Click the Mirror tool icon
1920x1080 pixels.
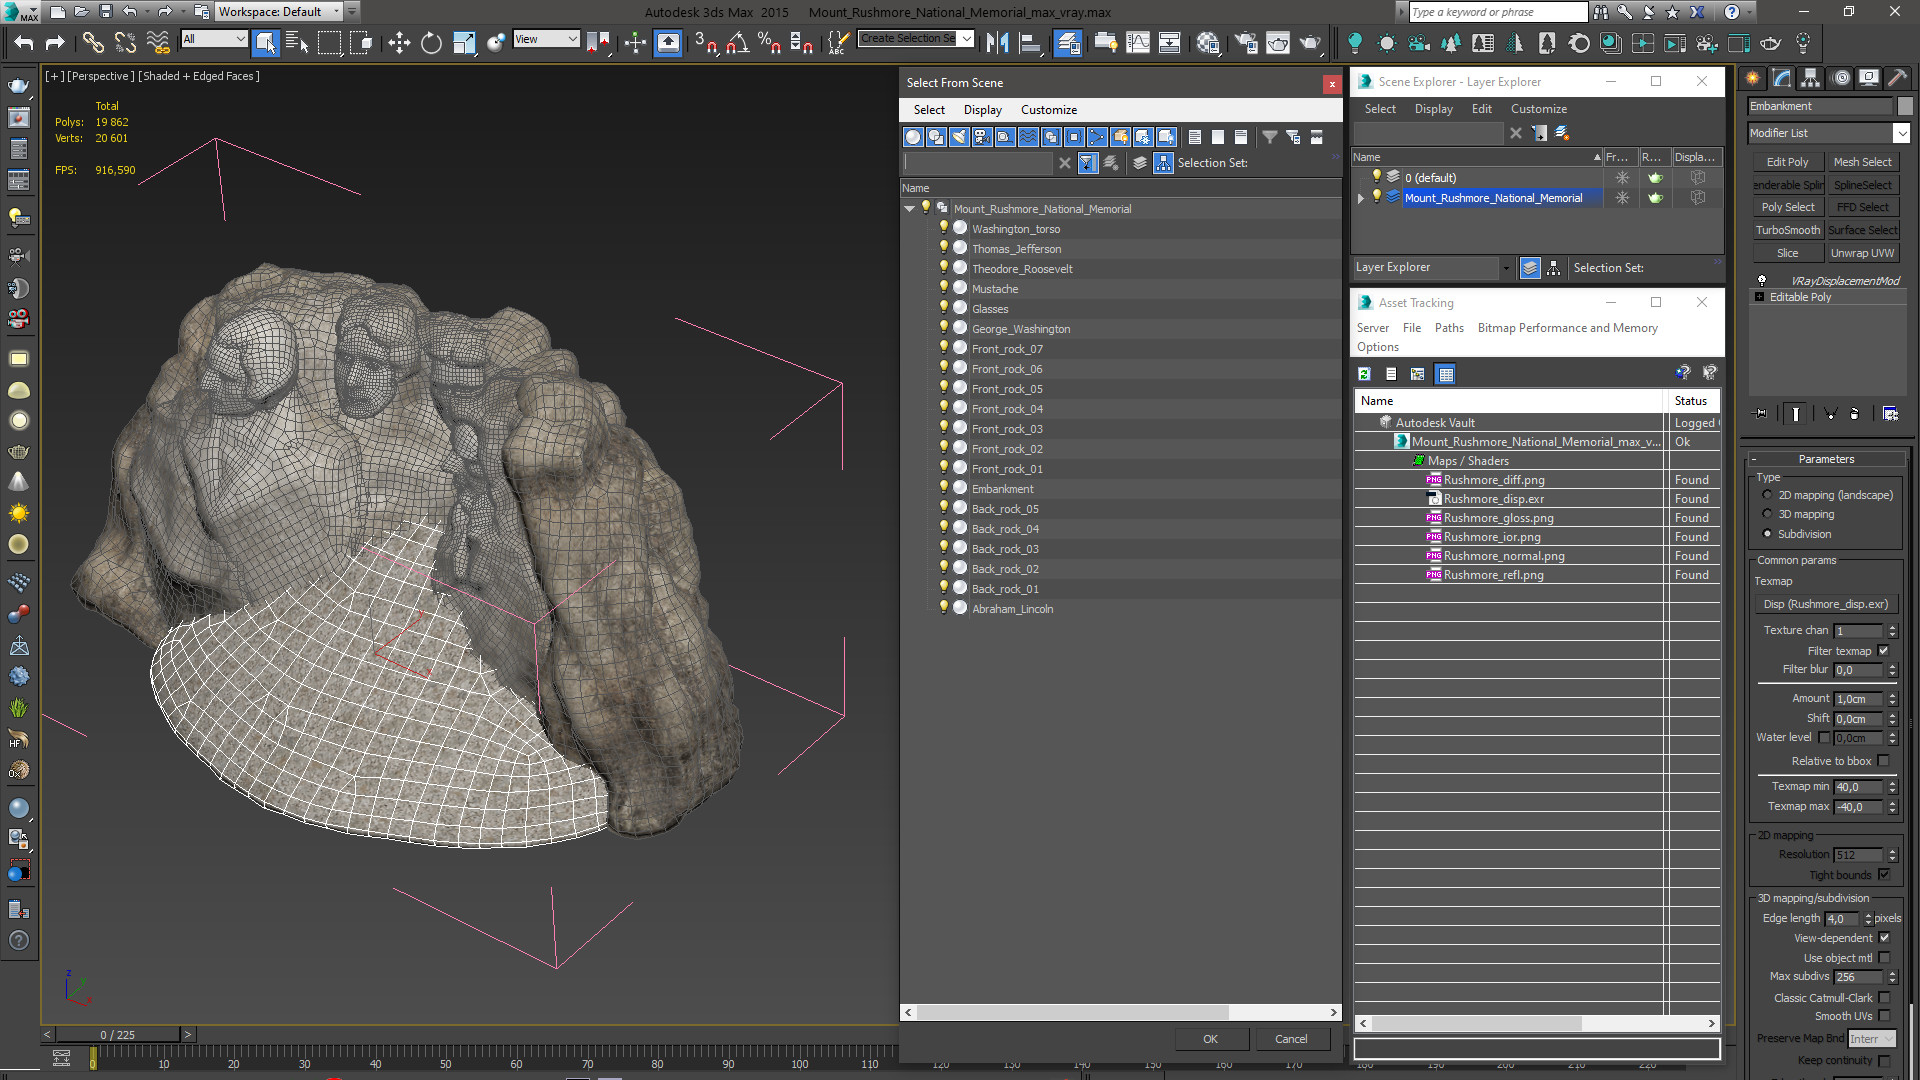pos(997,43)
